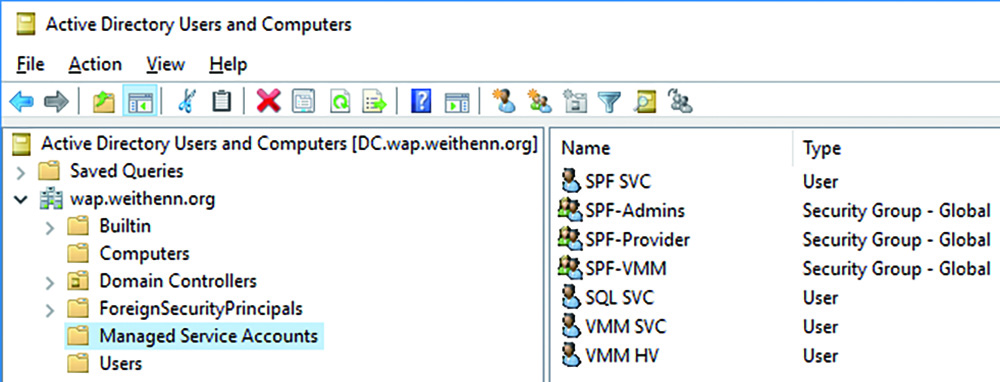
Task: Click Add to group toolbar icon
Action: pyautogui.click(x=680, y=101)
